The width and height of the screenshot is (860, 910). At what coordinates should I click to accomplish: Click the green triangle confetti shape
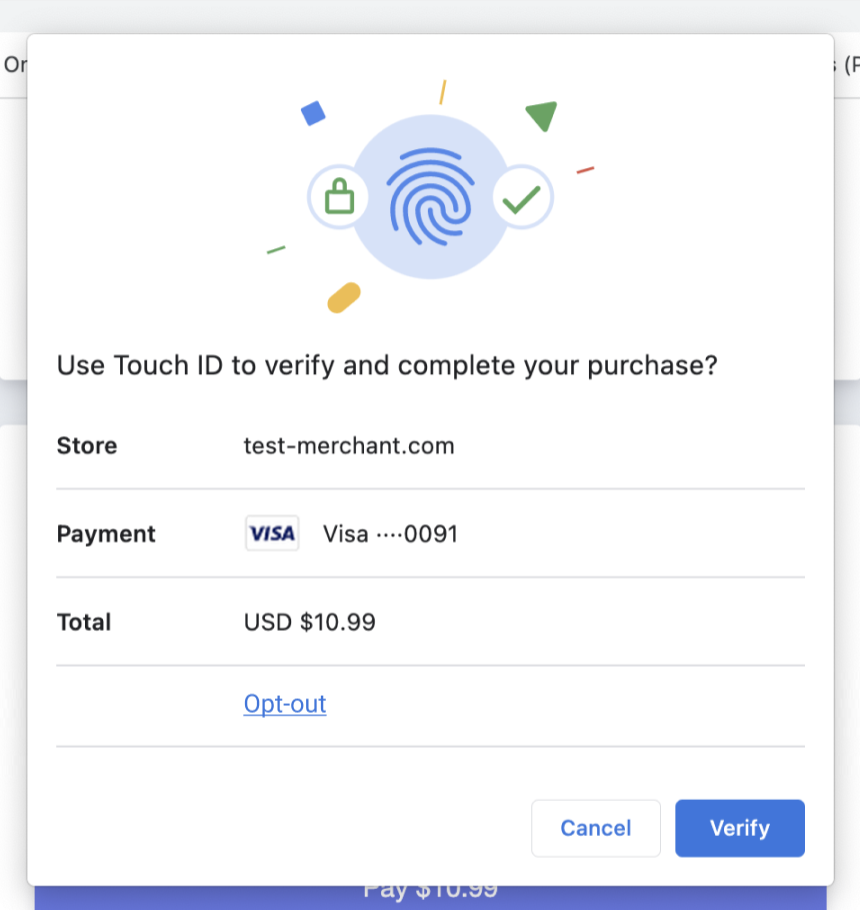pyautogui.click(x=542, y=115)
